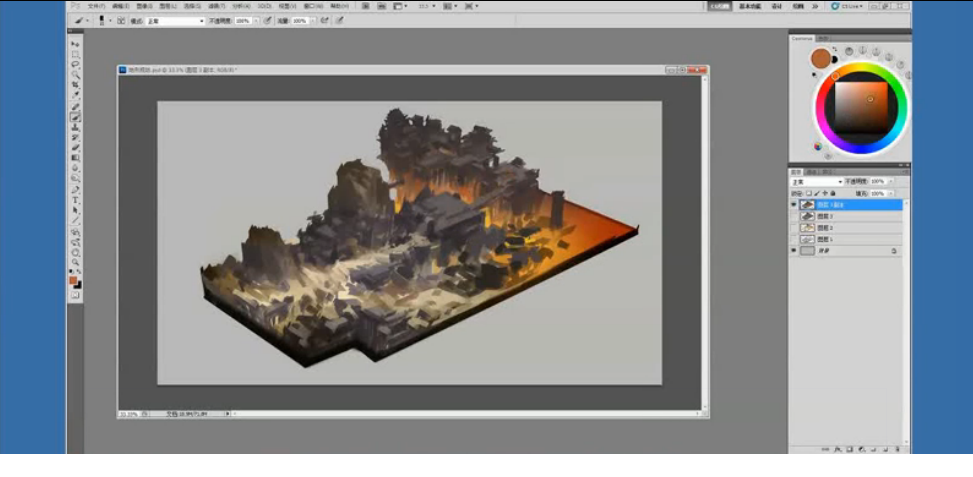Select the Gradient tool

(76, 158)
